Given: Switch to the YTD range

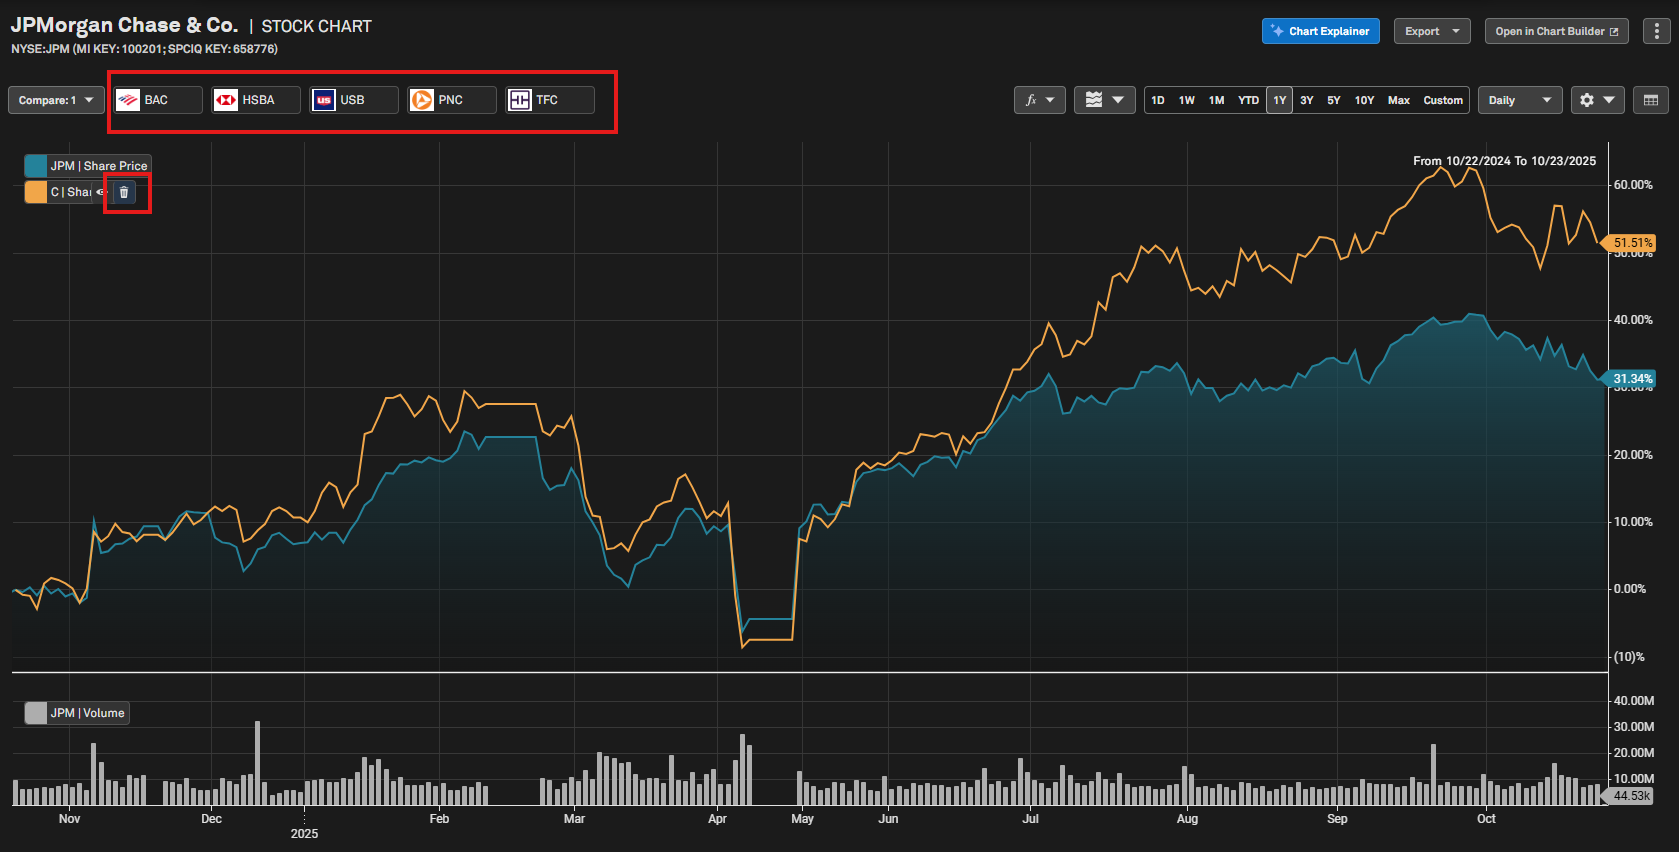Looking at the screenshot, I should 1249,100.
